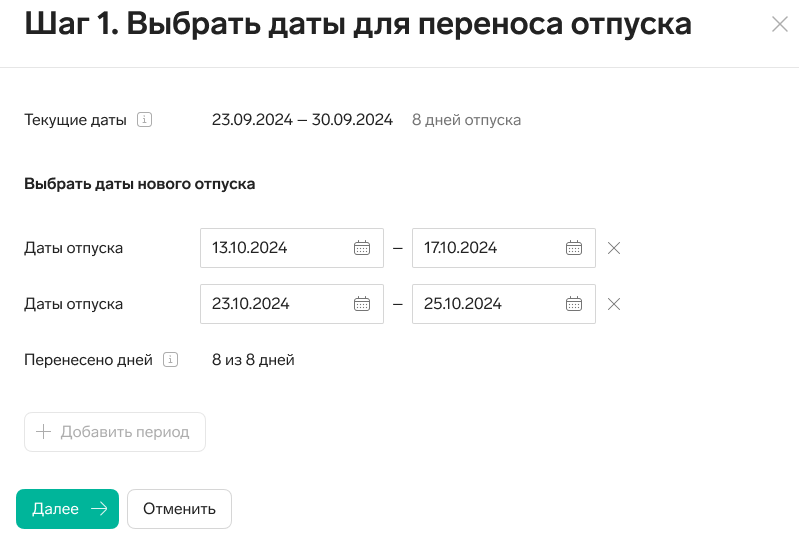Select the 23.10.2024 date input

[275, 304]
